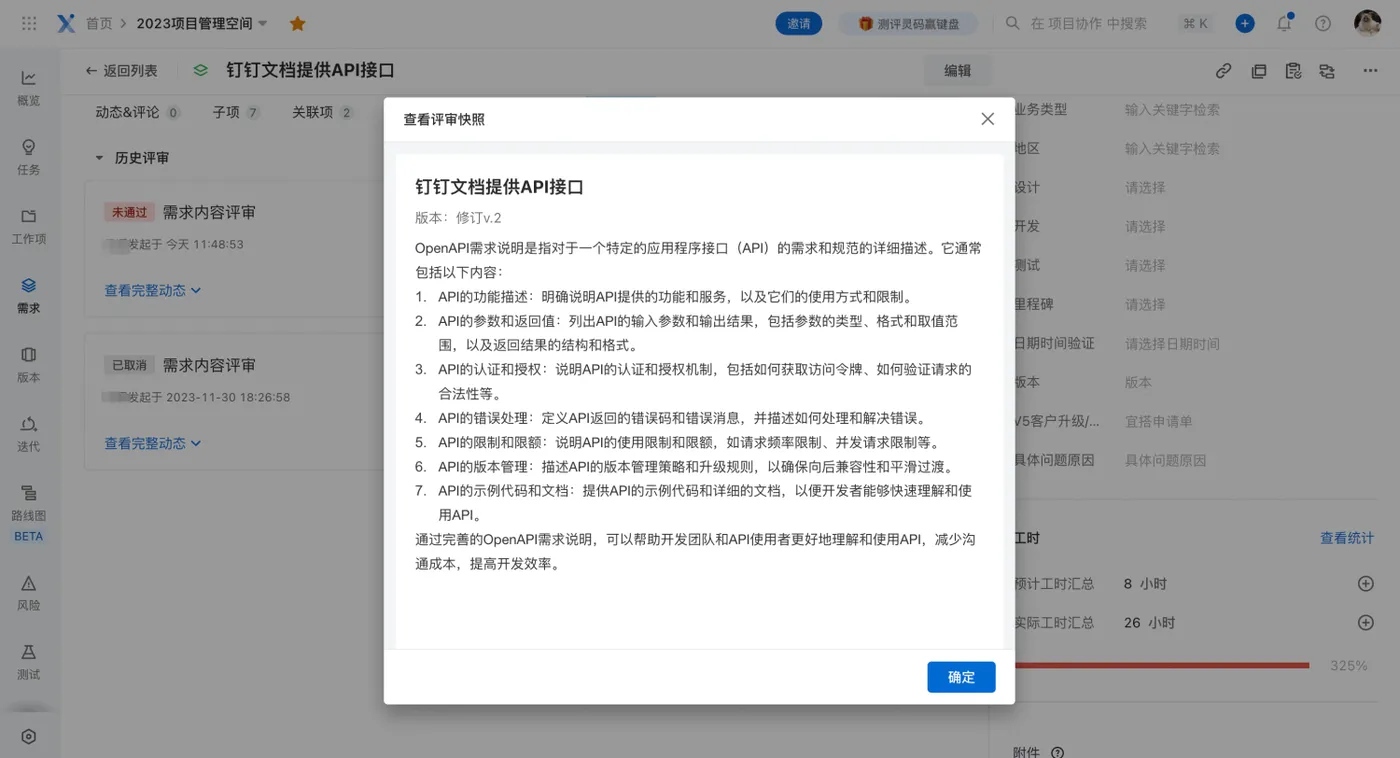Open 测试 in the sidebar
The width and height of the screenshot is (1400, 758).
29,662
